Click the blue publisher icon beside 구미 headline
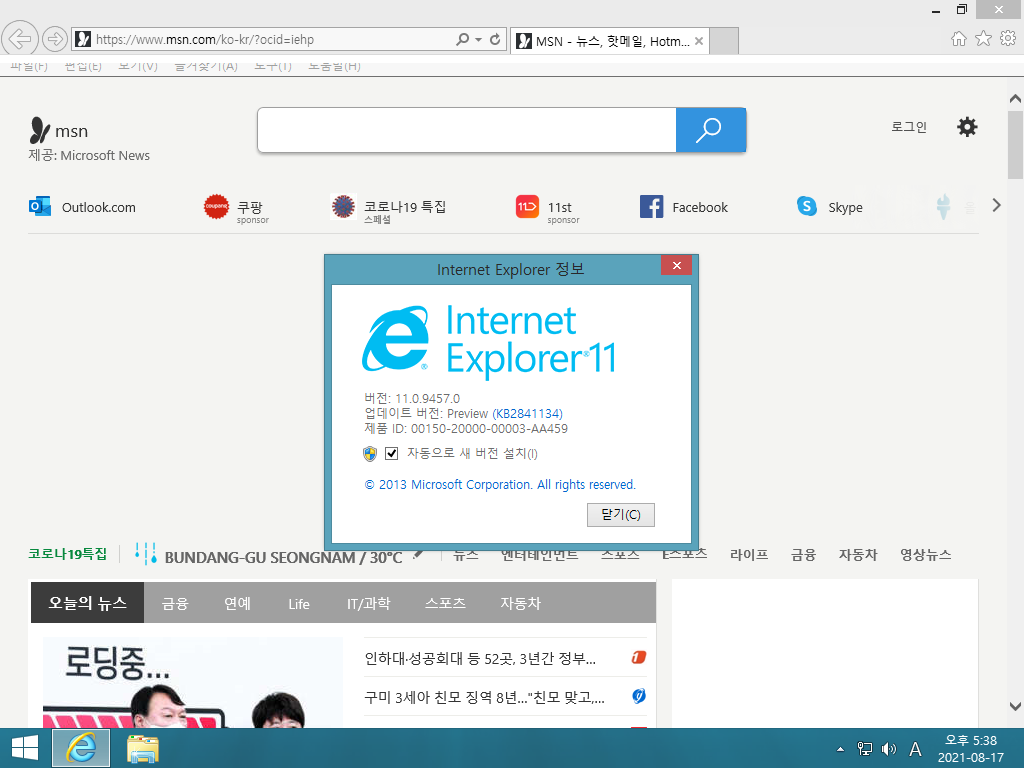This screenshot has width=1024, height=768. coord(639,696)
